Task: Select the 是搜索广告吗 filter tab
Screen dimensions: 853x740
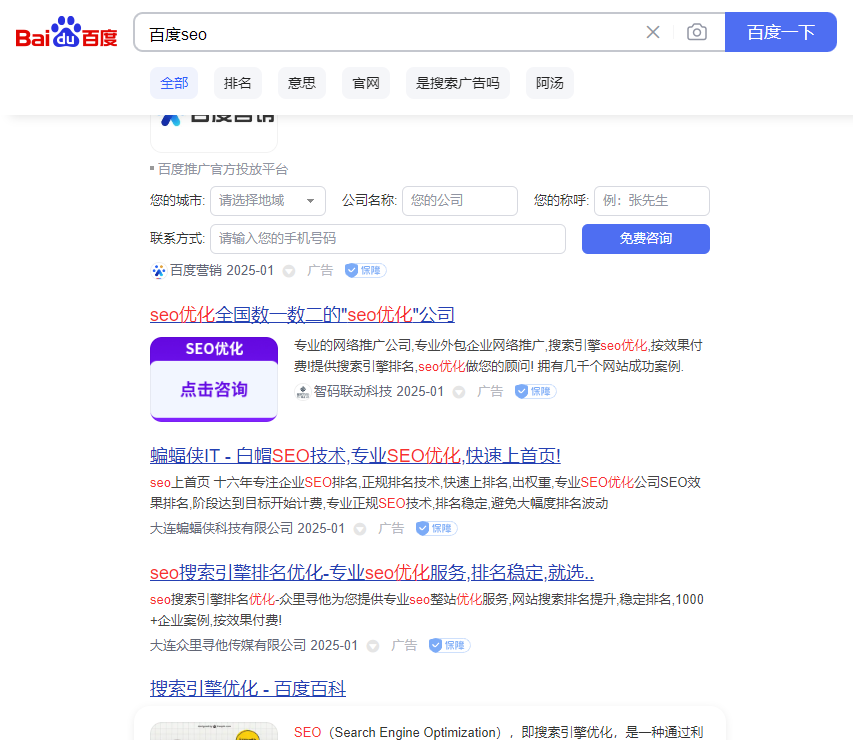Action: point(458,83)
